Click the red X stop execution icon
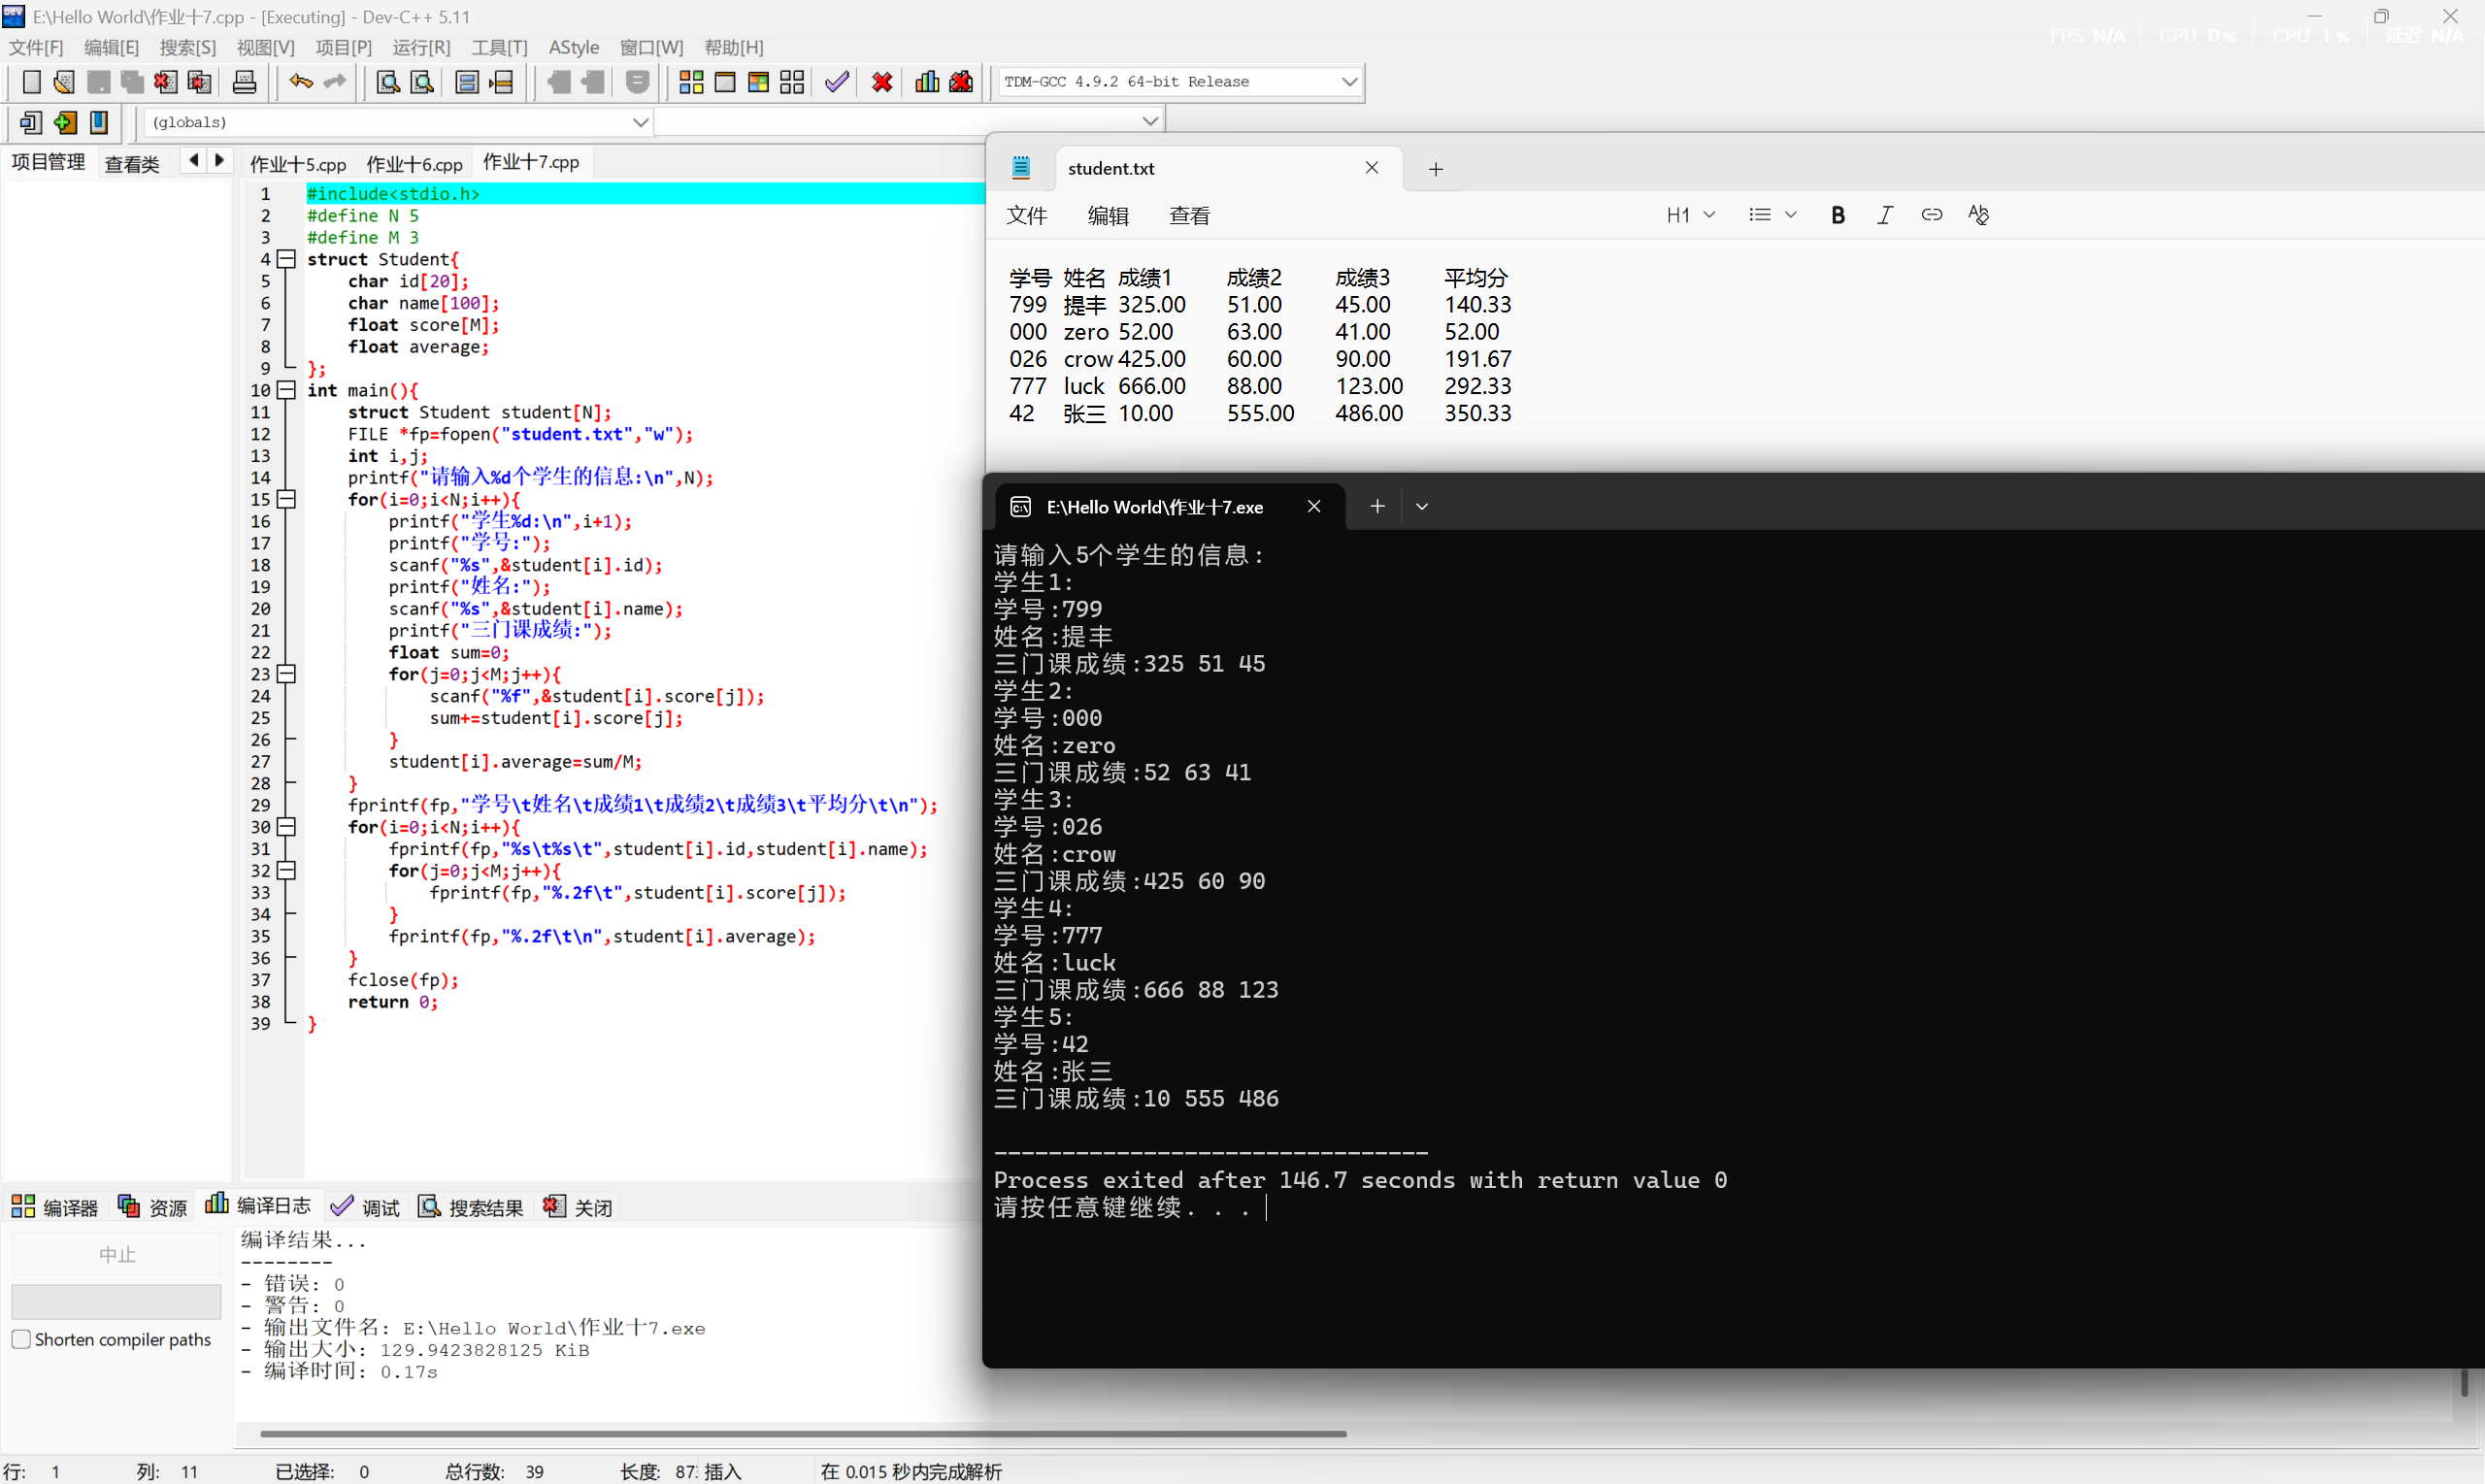This screenshot has width=2485, height=1484. click(881, 82)
